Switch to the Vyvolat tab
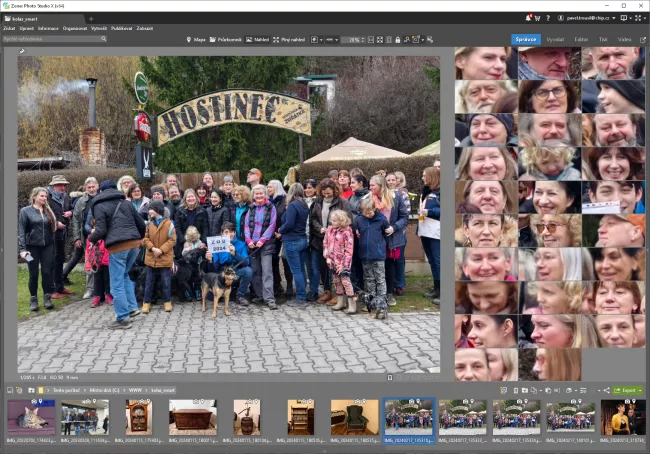The image size is (650, 454). pyautogui.click(x=555, y=39)
